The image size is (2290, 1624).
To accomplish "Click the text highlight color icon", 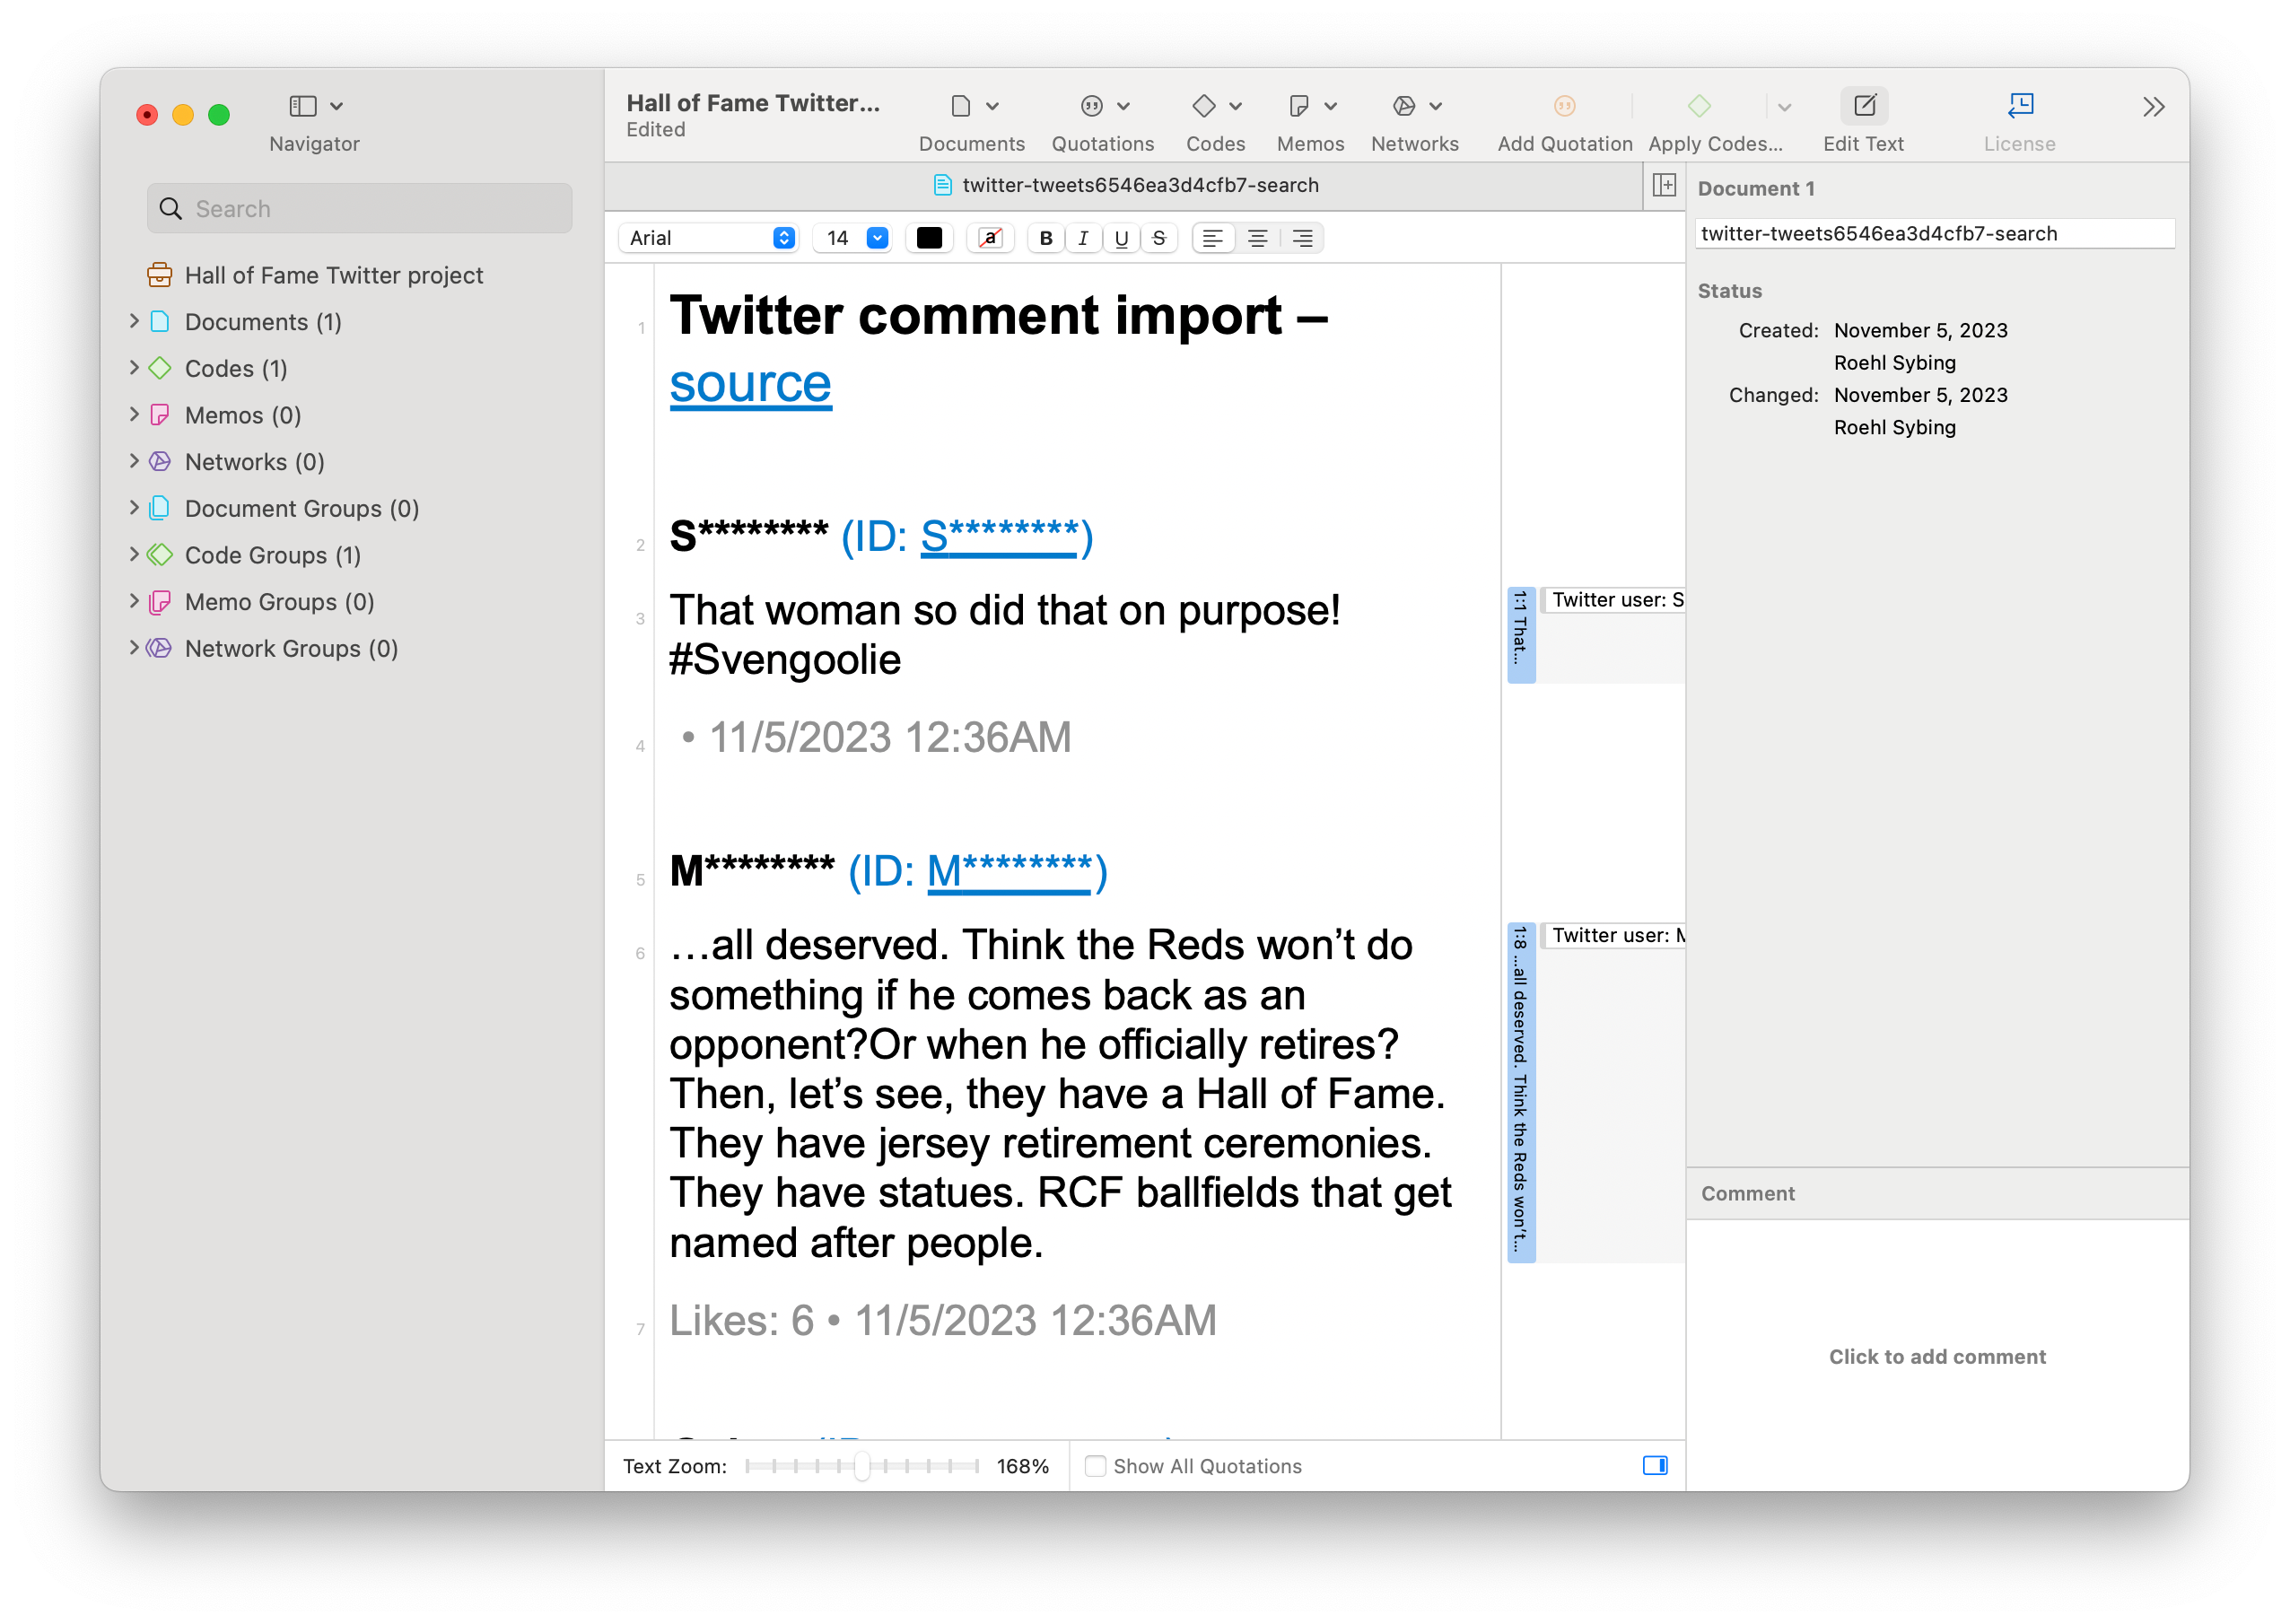I will (990, 238).
